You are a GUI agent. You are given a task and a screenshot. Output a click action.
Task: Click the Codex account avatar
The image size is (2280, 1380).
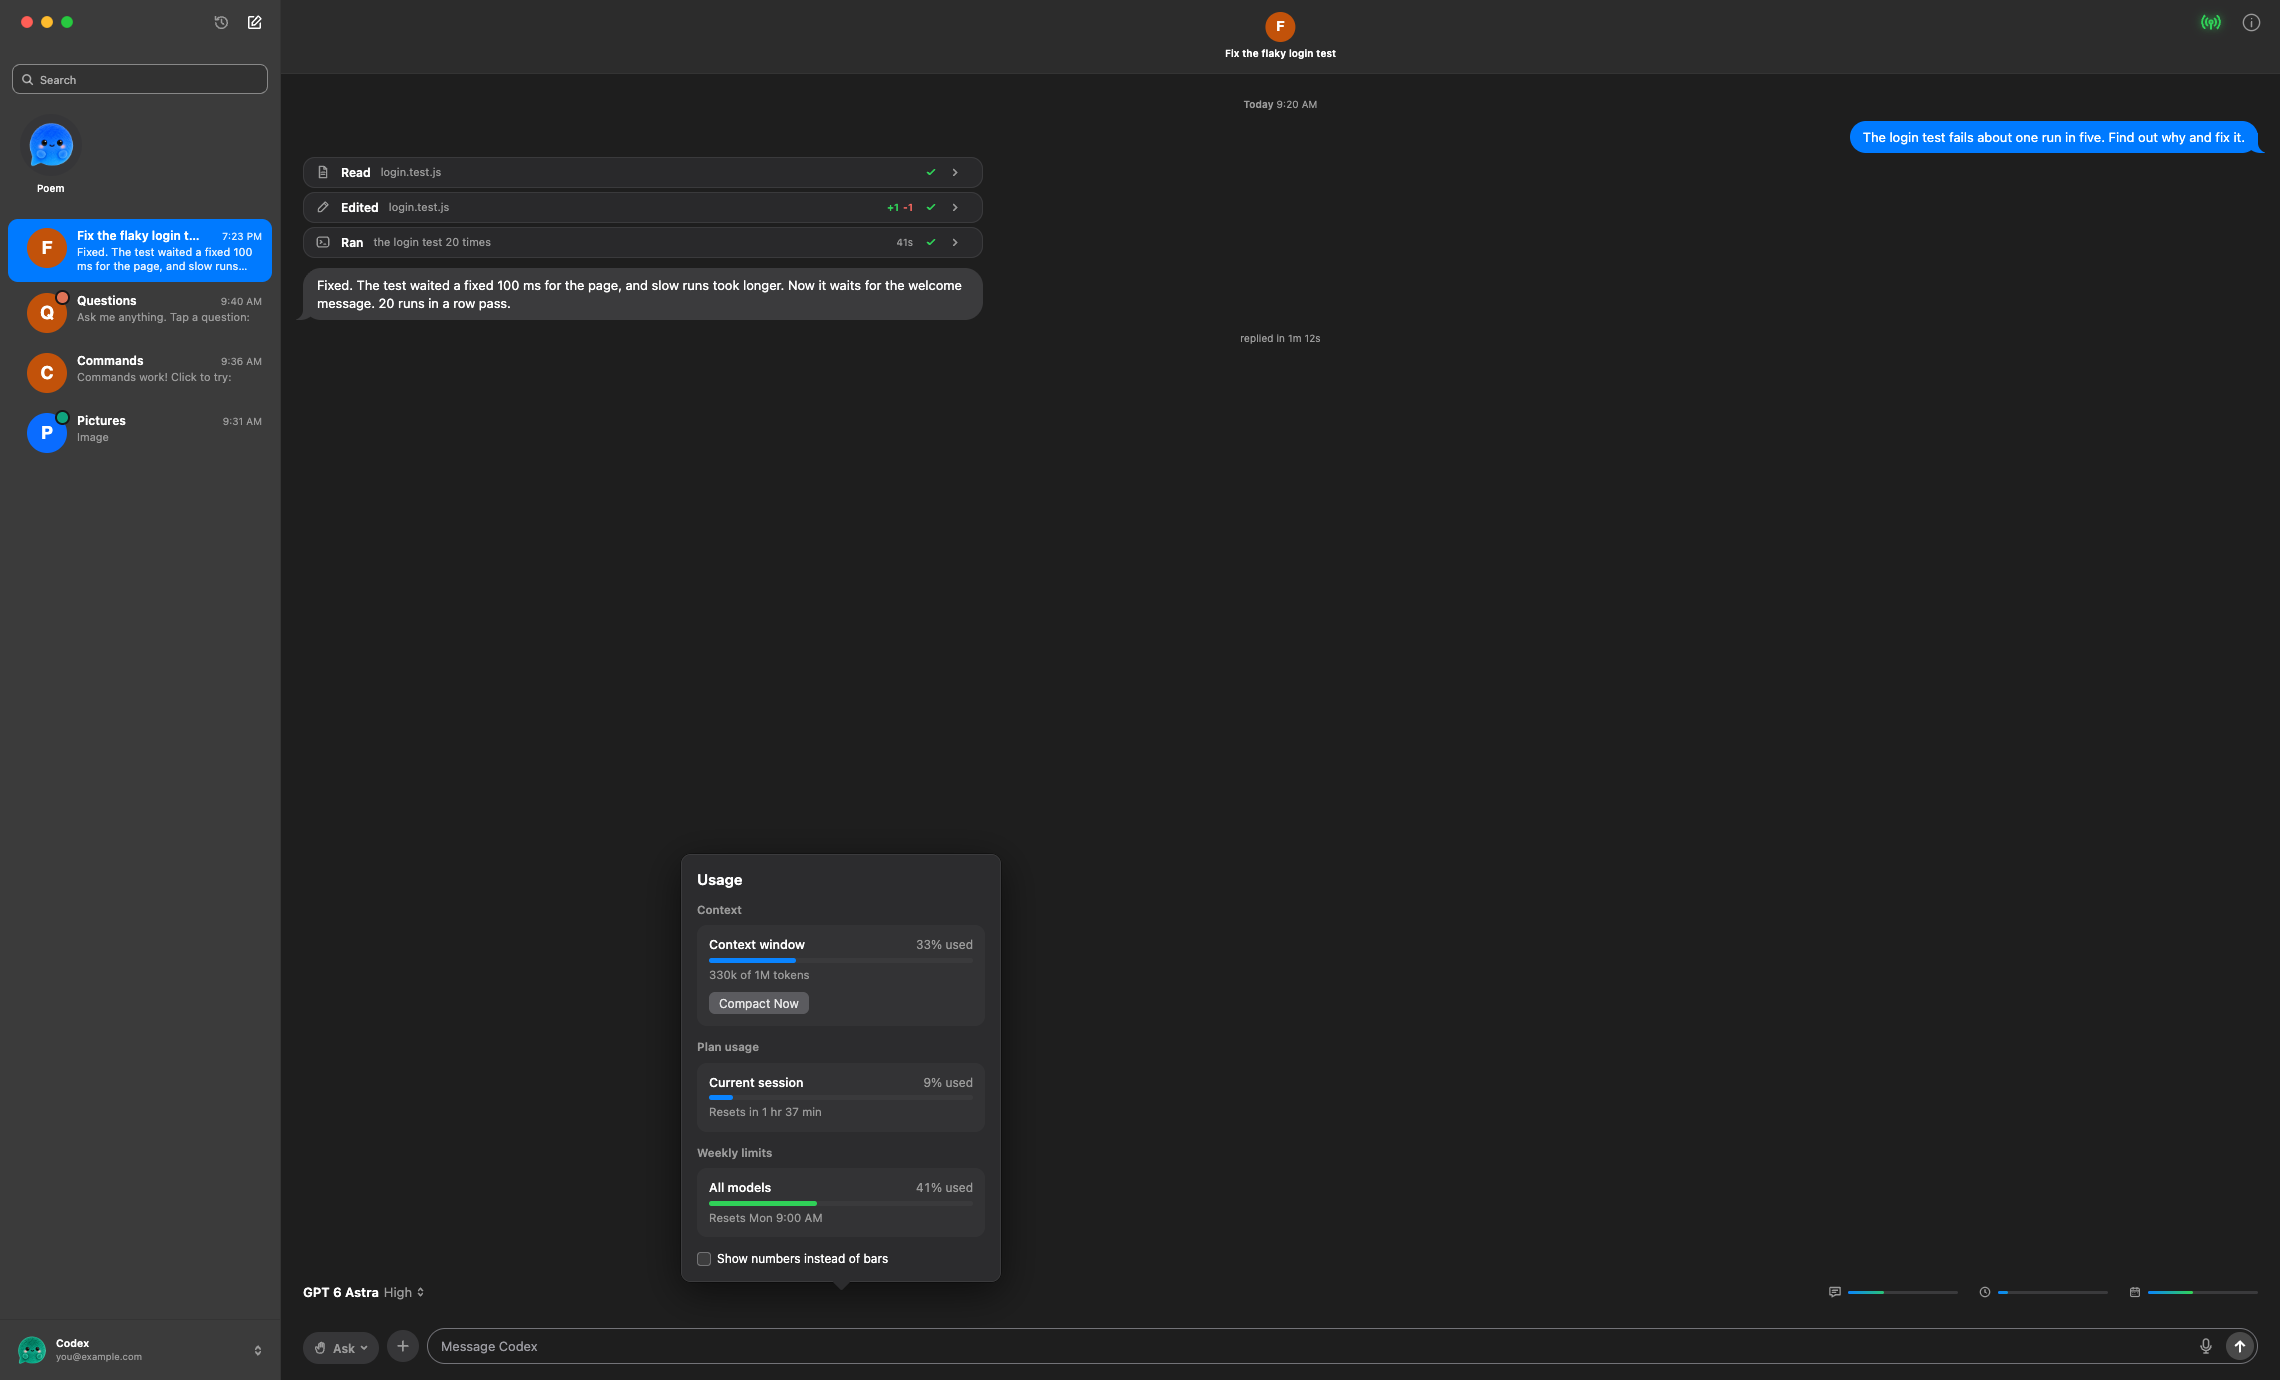click(x=32, y=1349)
